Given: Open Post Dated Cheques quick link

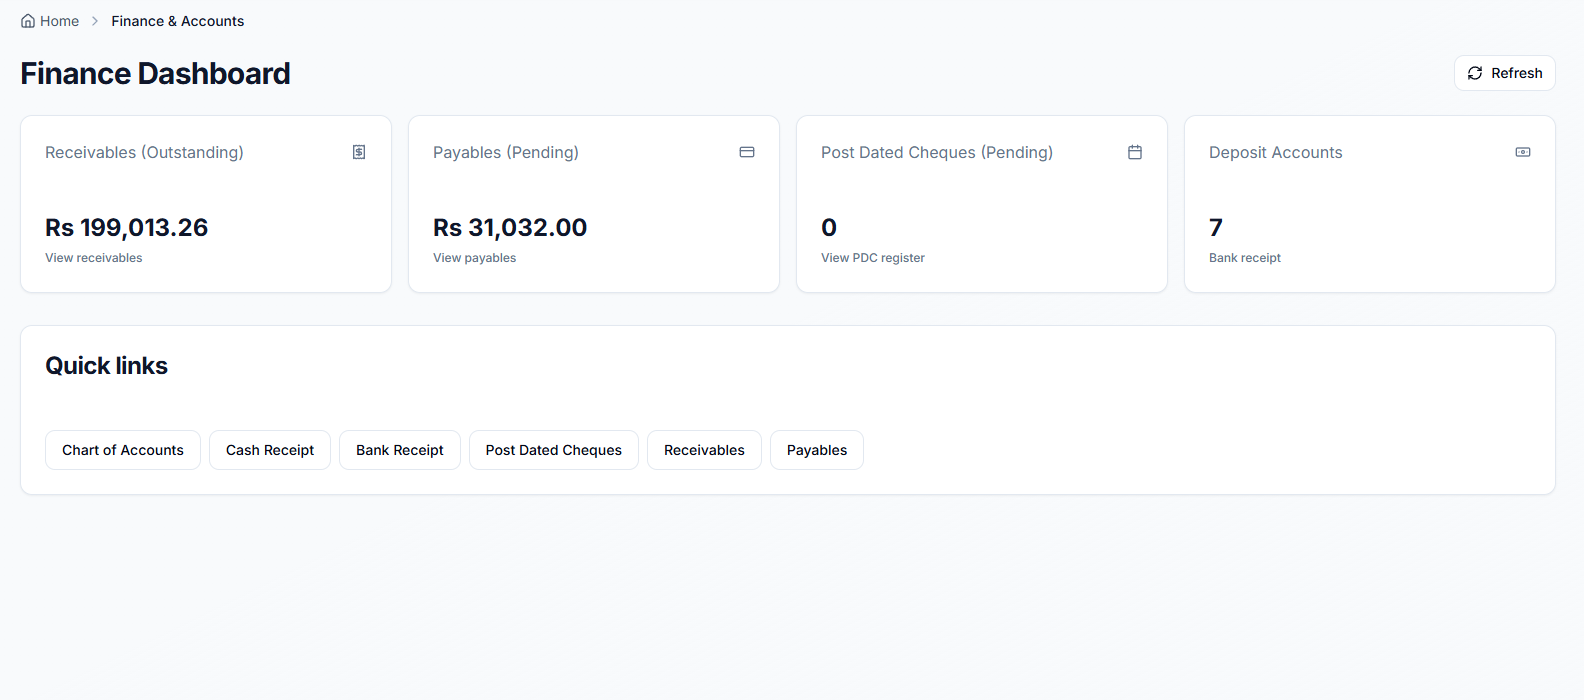Looking at the screenshot, I should point(554,450).
